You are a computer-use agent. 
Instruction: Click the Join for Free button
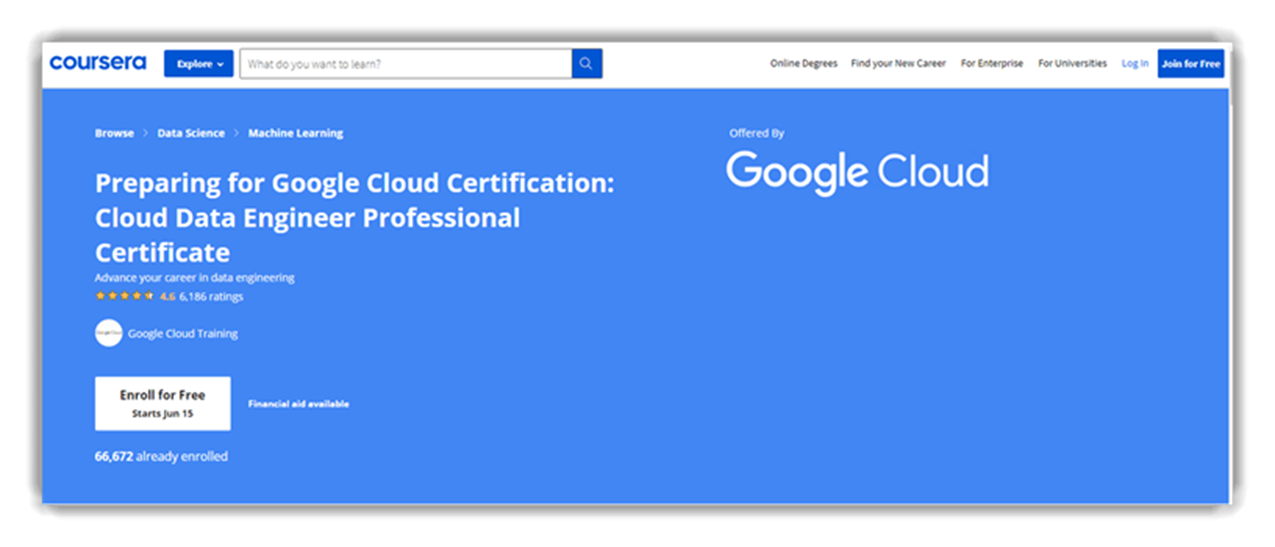click(x=1191, y=64)
